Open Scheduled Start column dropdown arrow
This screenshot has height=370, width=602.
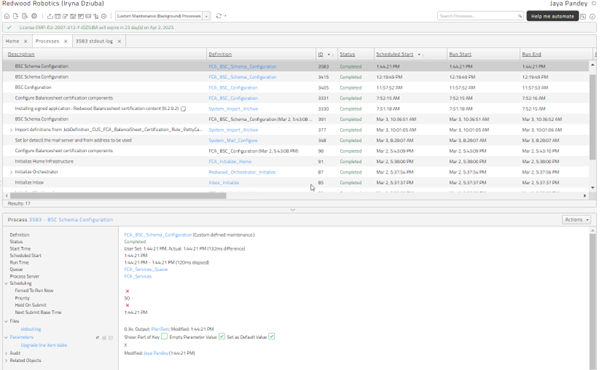click(419, 55)
